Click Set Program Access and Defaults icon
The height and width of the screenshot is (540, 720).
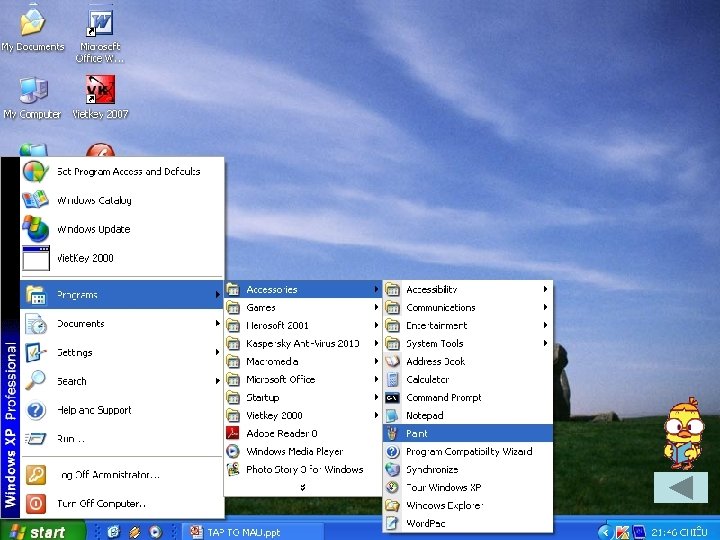tap(35, 172)
